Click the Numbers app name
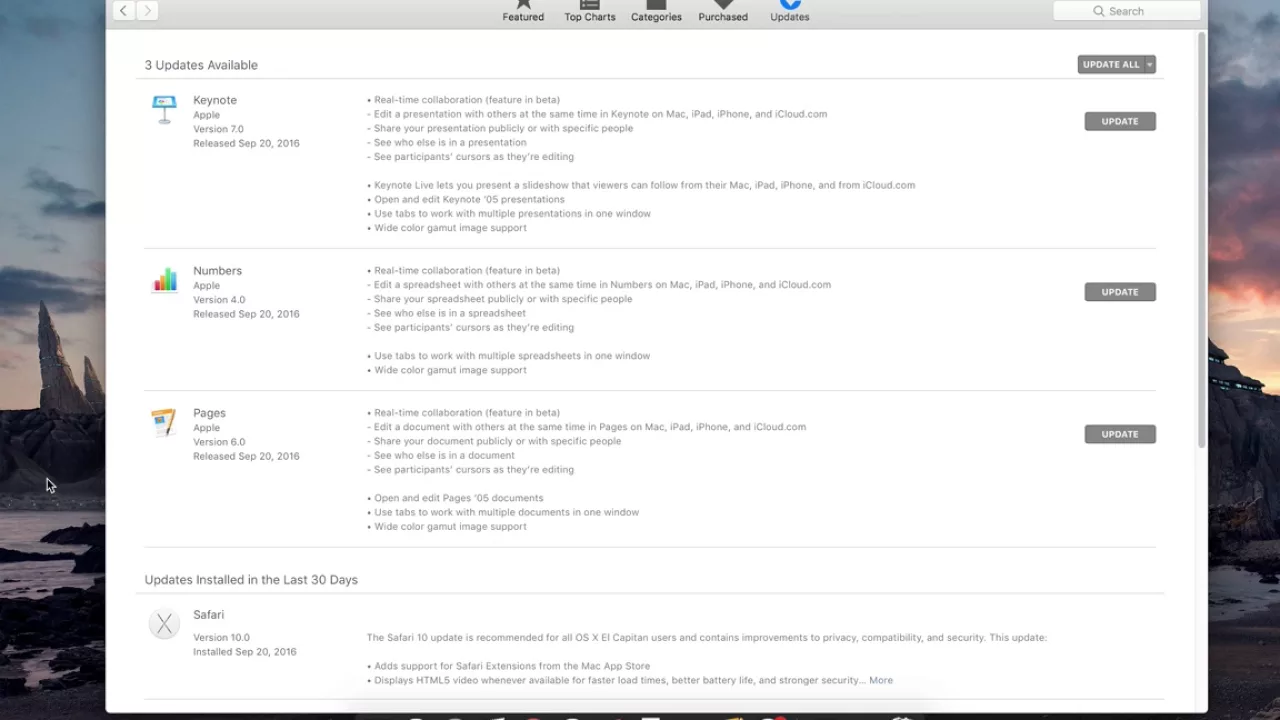The height and width of the screenshot is (720, 1280). tap(218, 271)
